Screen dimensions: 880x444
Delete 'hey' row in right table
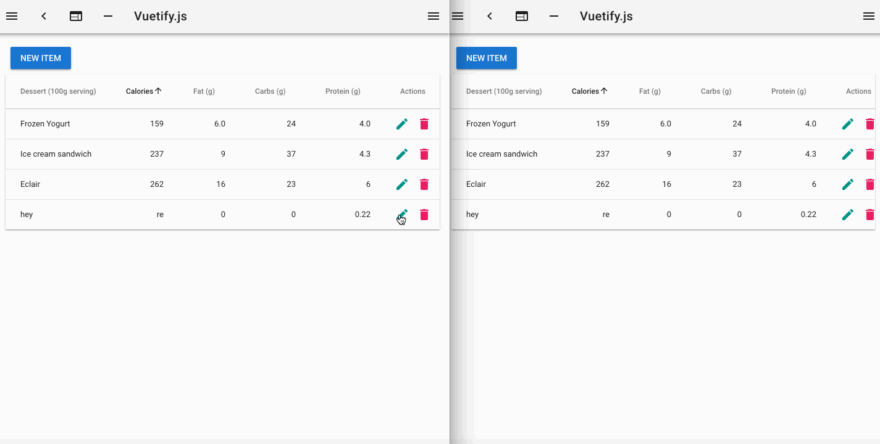(x=870, y=215)
